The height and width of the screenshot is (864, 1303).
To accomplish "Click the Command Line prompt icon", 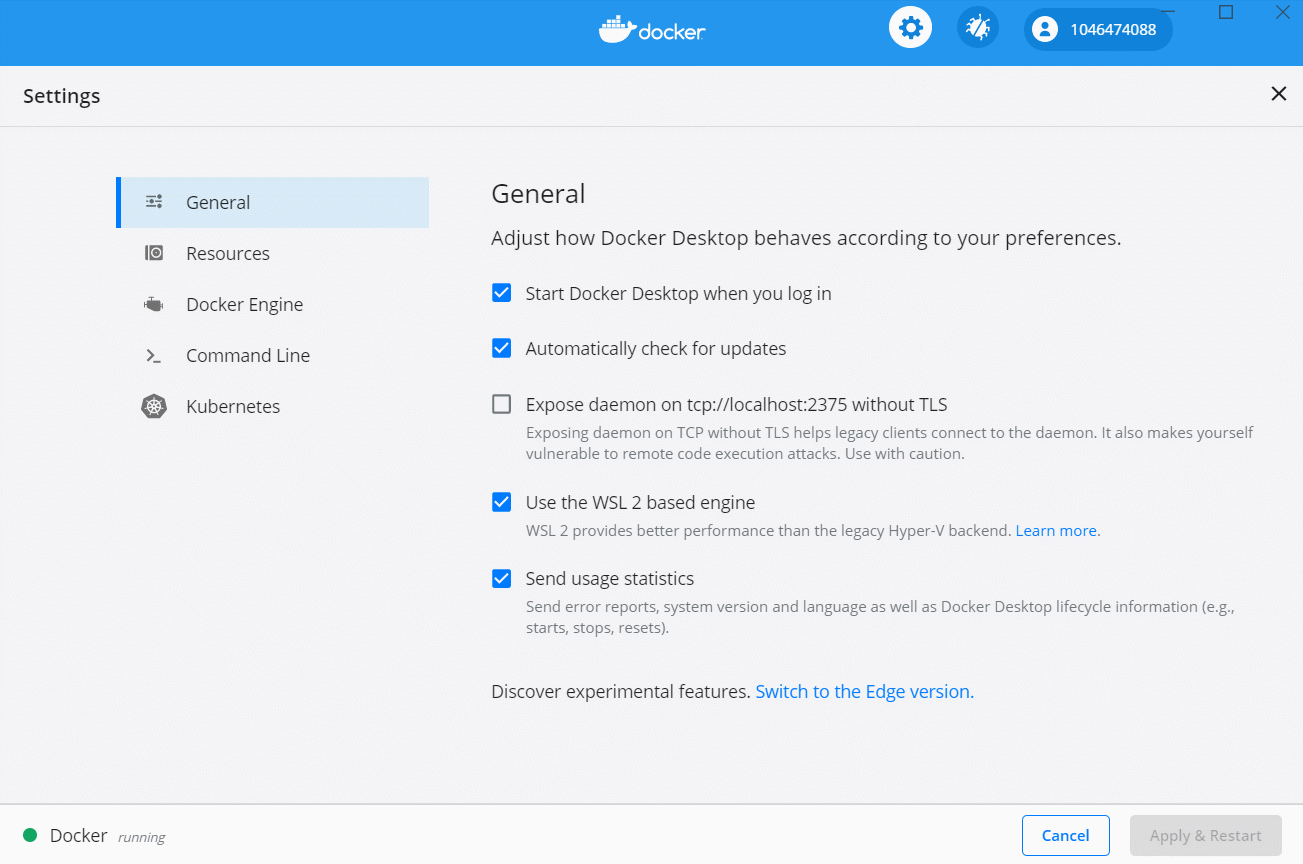I will click(x=154, y=355).
